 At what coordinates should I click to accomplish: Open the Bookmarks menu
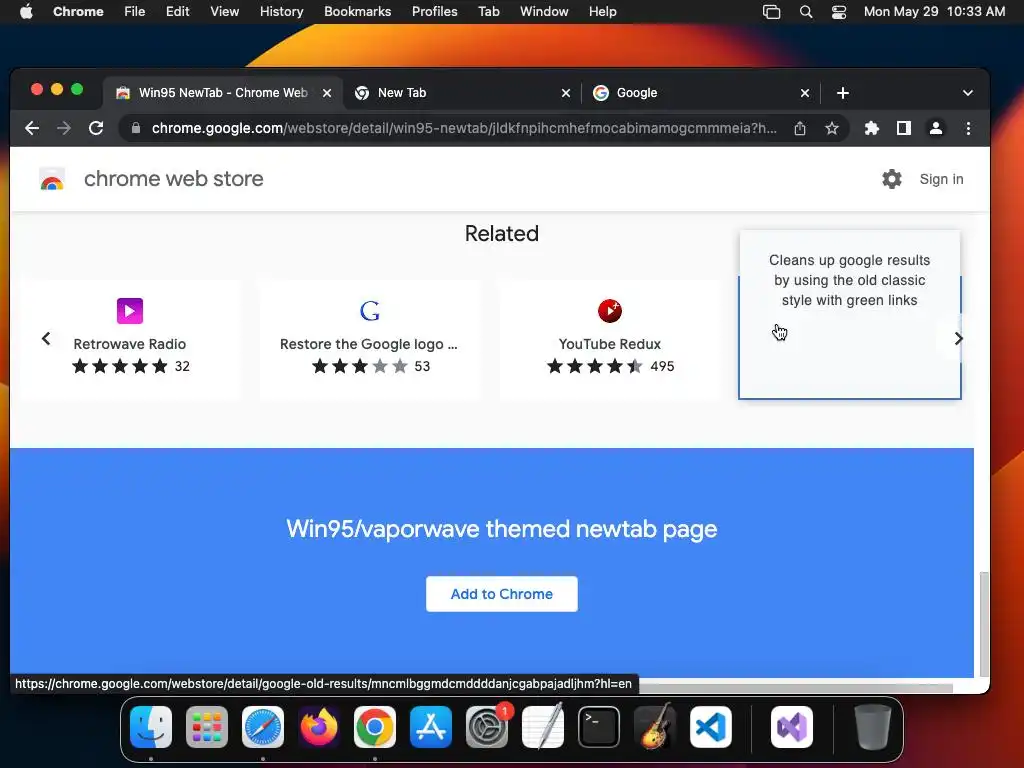tap(358, 12)
